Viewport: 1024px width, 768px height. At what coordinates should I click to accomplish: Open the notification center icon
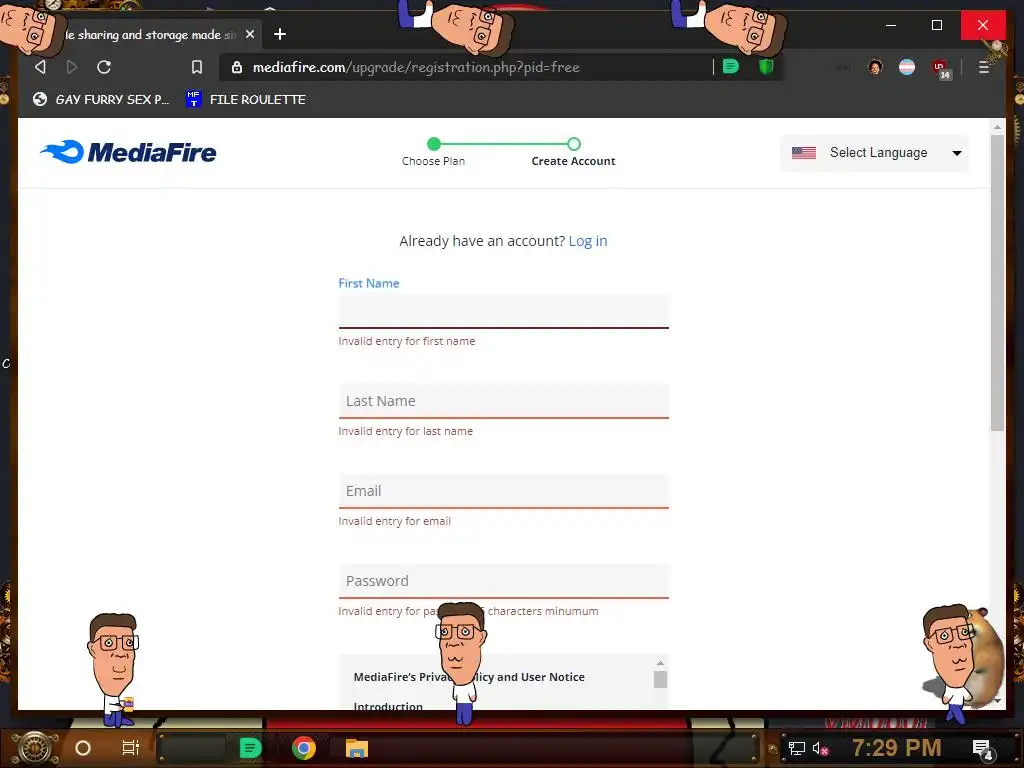point(983,749)
